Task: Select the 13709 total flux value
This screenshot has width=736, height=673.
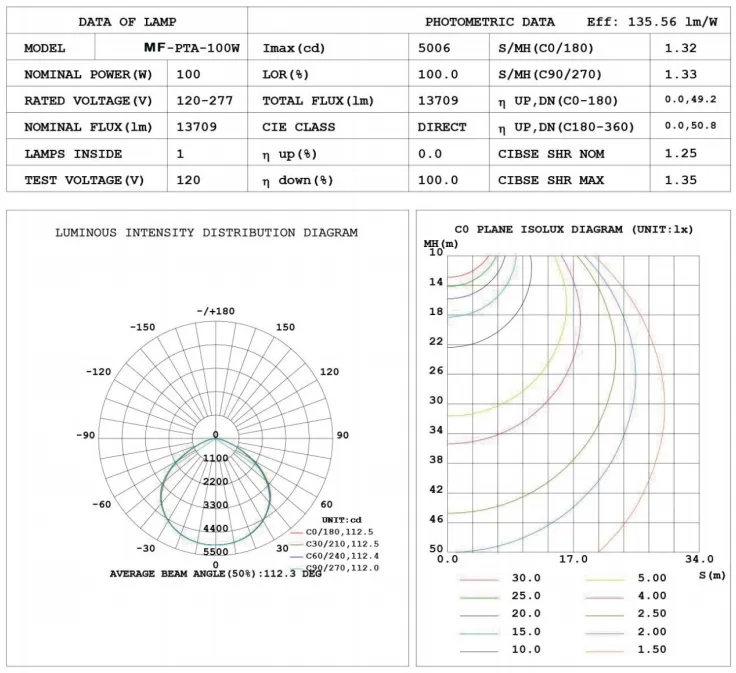Action: (x=438, y=101)
